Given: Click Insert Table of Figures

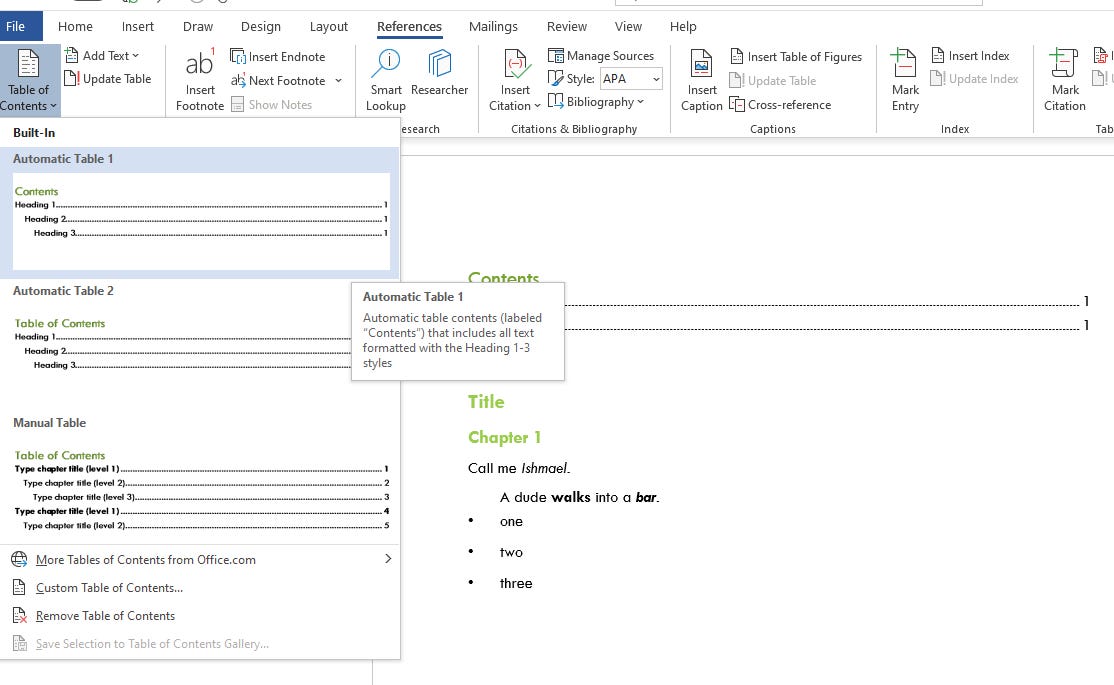Looking at the screenshot, I should (x=796, y=56).
